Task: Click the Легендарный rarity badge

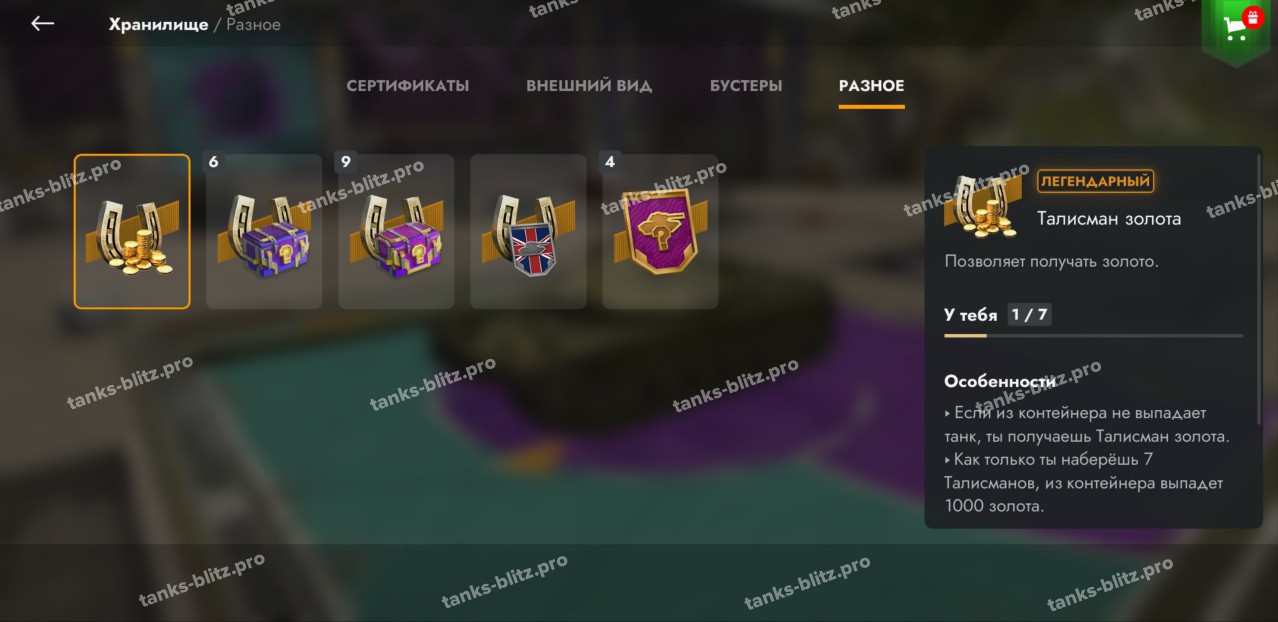Action: (1095, 181)
